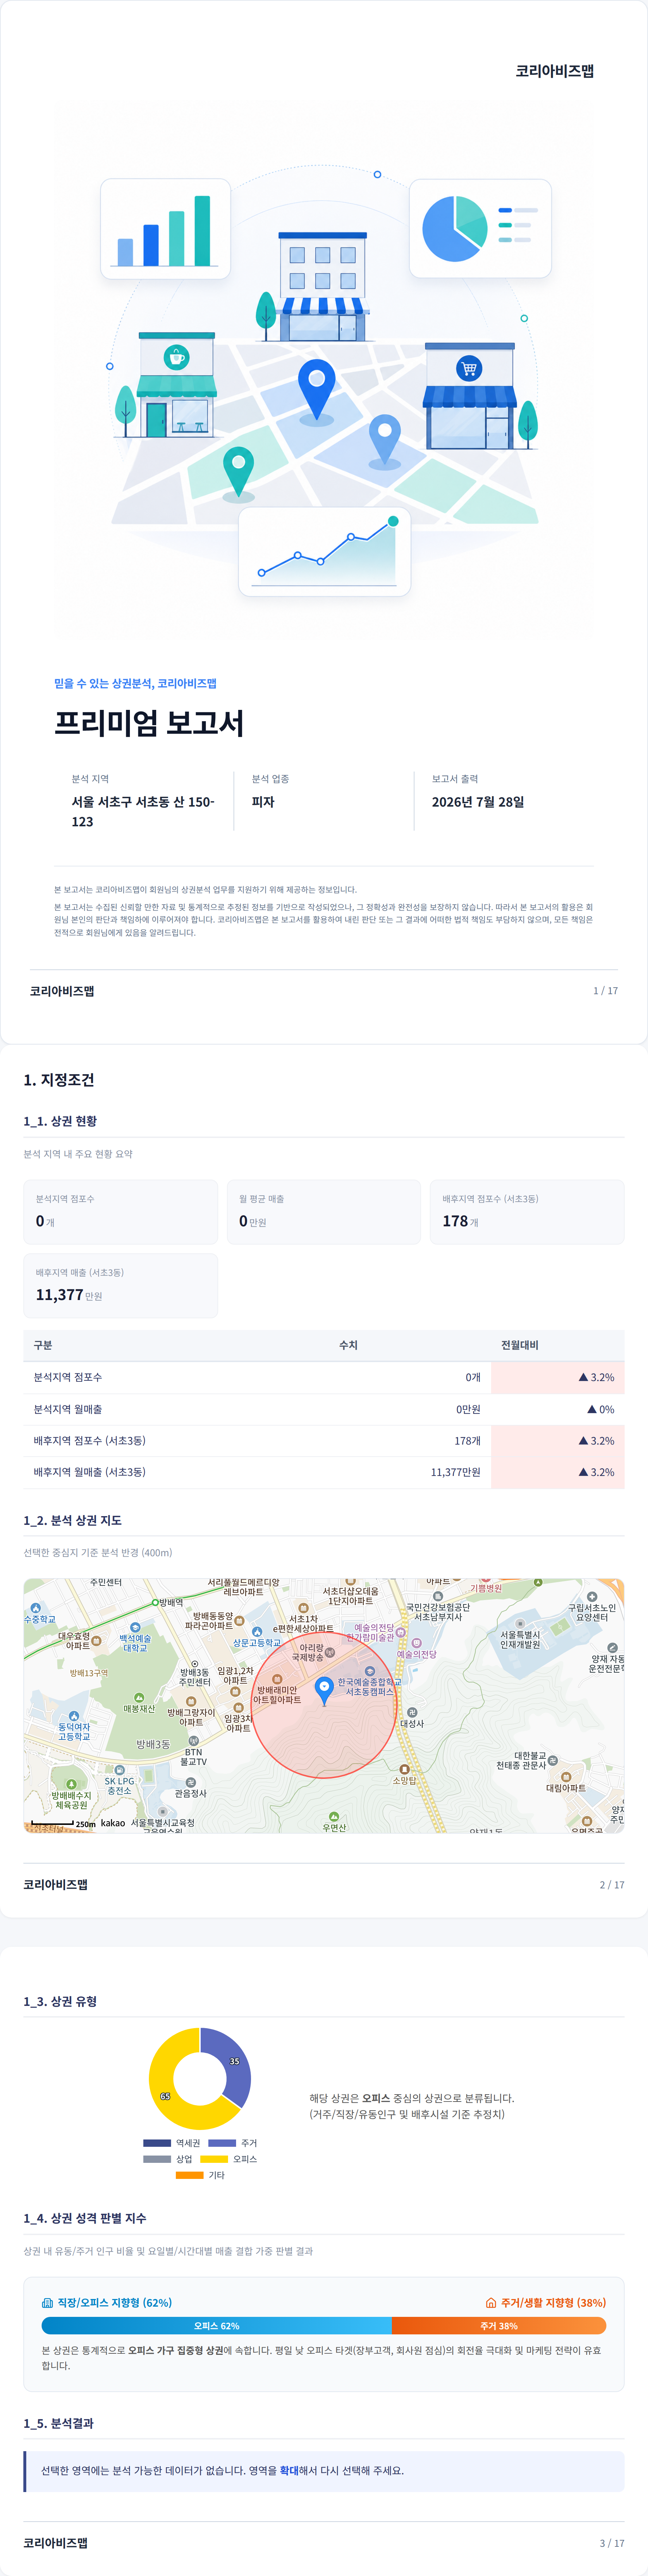The width and height of the screenshot is (648, 2576).
Task: Select the 구립서초노인요양센터 marker
Action: [592, 1597]
